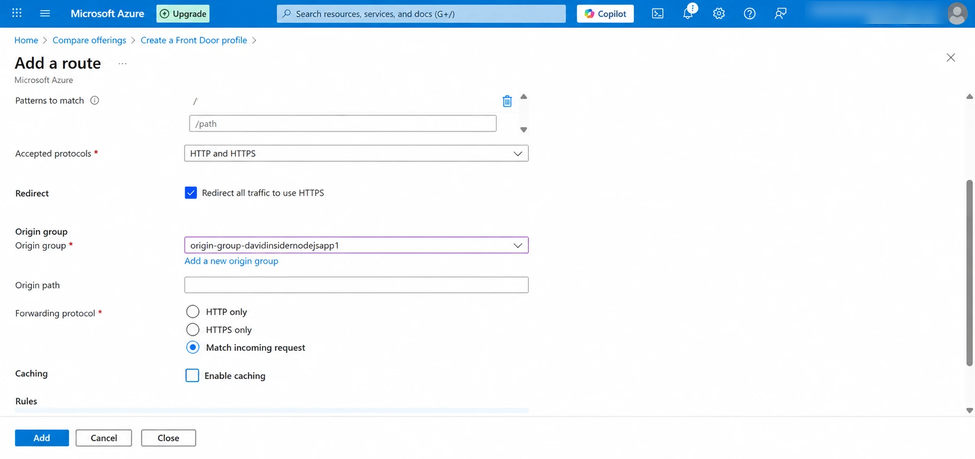Open the account avatar menu
Image resolution: width=975 pixels, height=459 pixels.
pyautogui.click(x=957, y=14)
